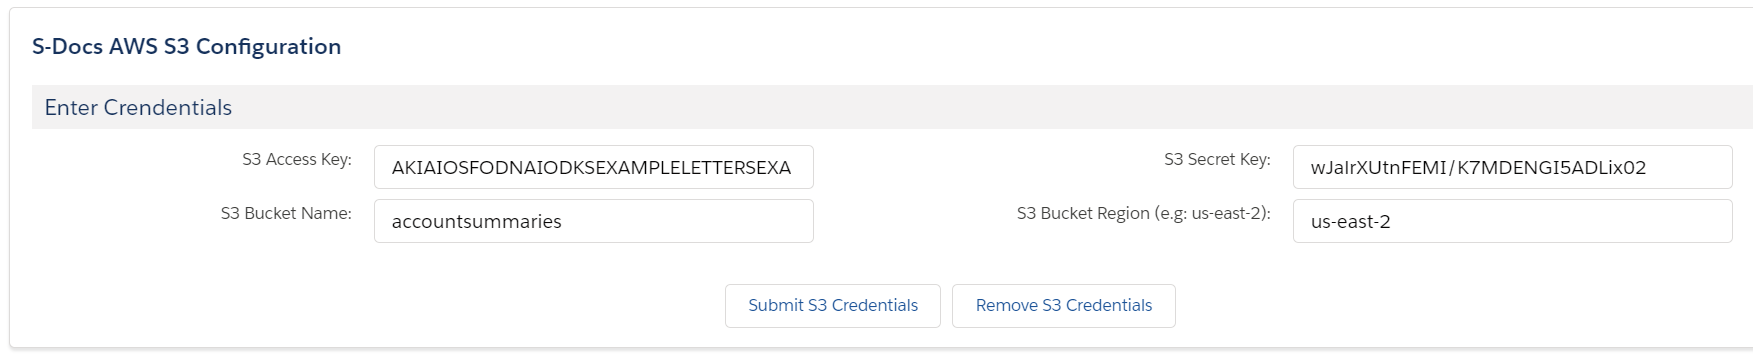Click the 'S3 Access Key:' label
The image size is (1753, 364).
point(297,160)
